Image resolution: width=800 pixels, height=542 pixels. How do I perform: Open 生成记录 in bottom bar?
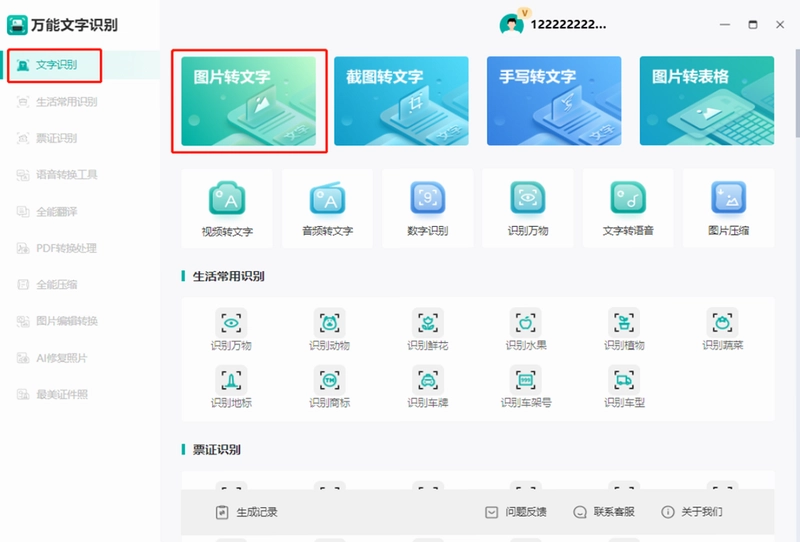tap(246, 512)
